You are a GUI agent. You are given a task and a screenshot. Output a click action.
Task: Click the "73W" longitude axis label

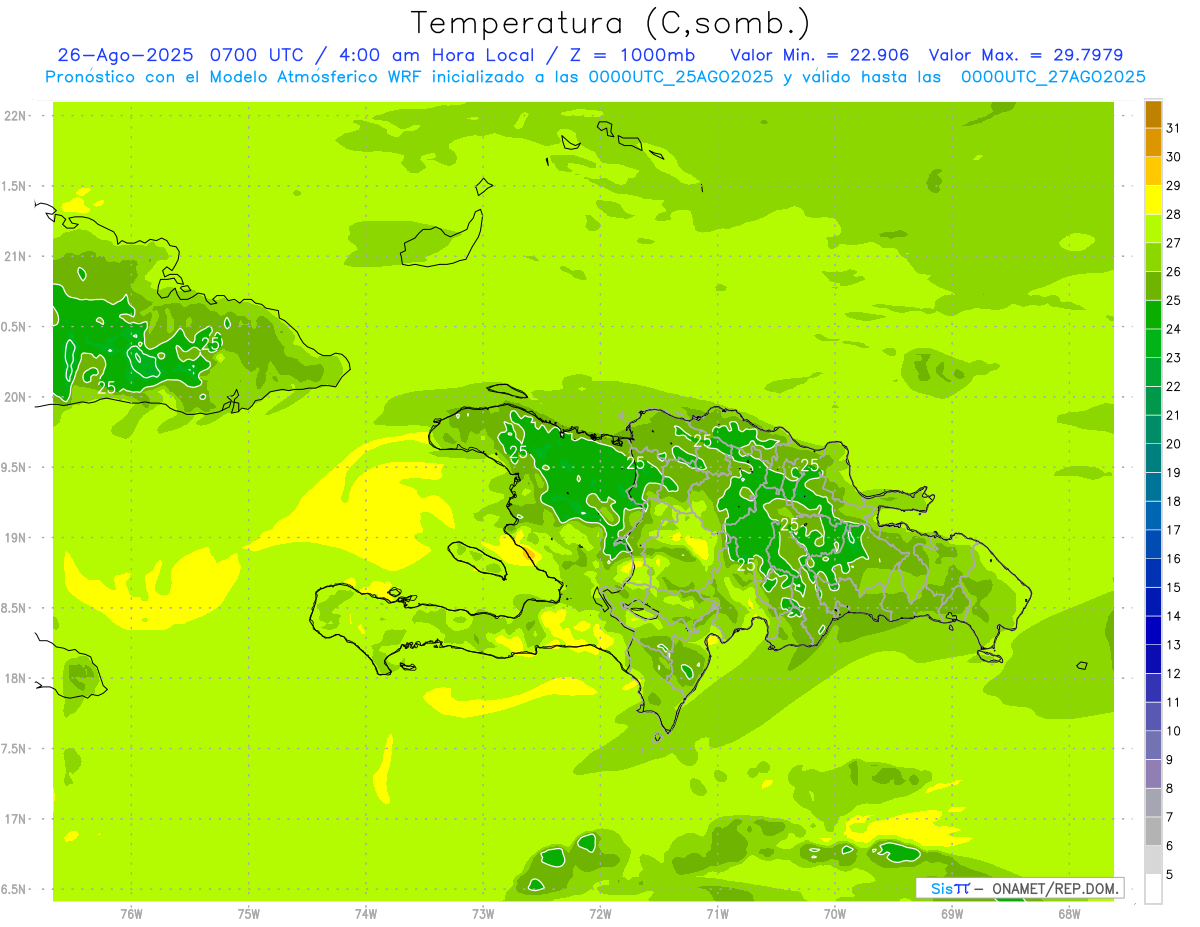tap(483, 914)
